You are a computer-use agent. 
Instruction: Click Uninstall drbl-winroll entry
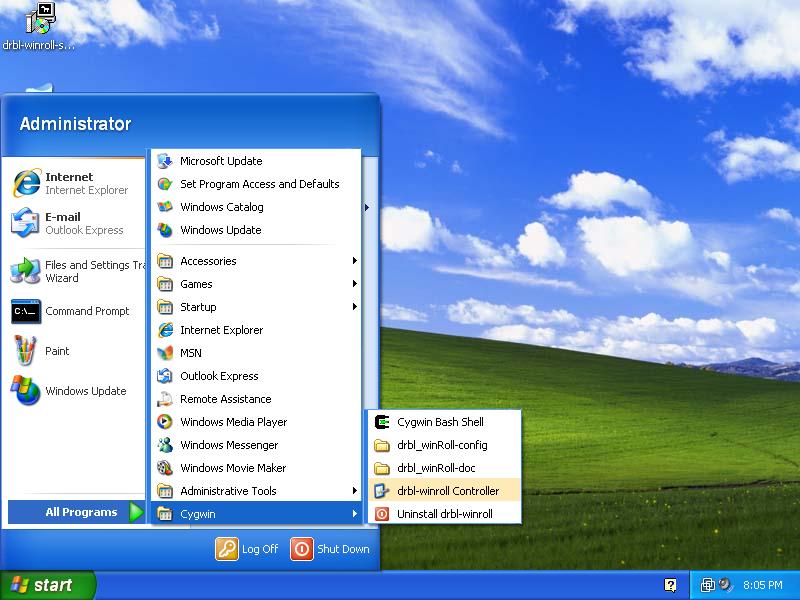coord(444,514)
